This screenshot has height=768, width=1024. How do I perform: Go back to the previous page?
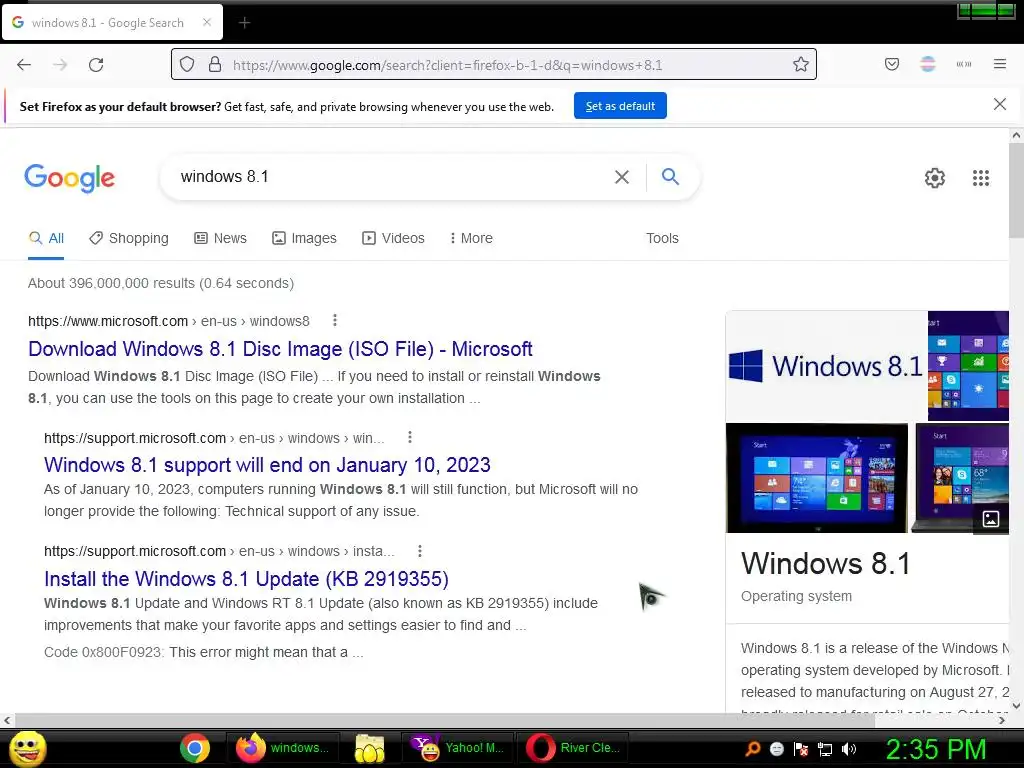(x=24, y=64)
